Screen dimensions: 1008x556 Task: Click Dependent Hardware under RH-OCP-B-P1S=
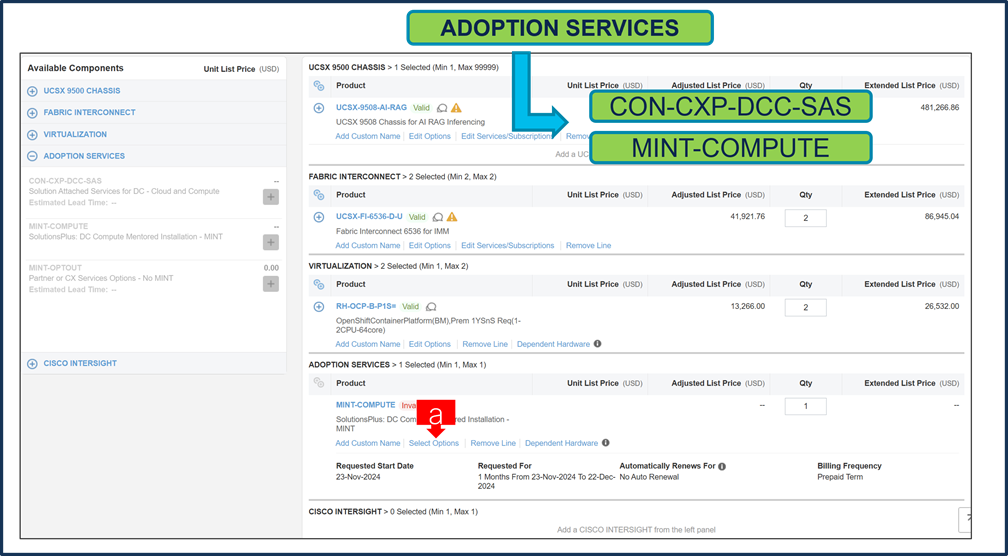[553, 345]
